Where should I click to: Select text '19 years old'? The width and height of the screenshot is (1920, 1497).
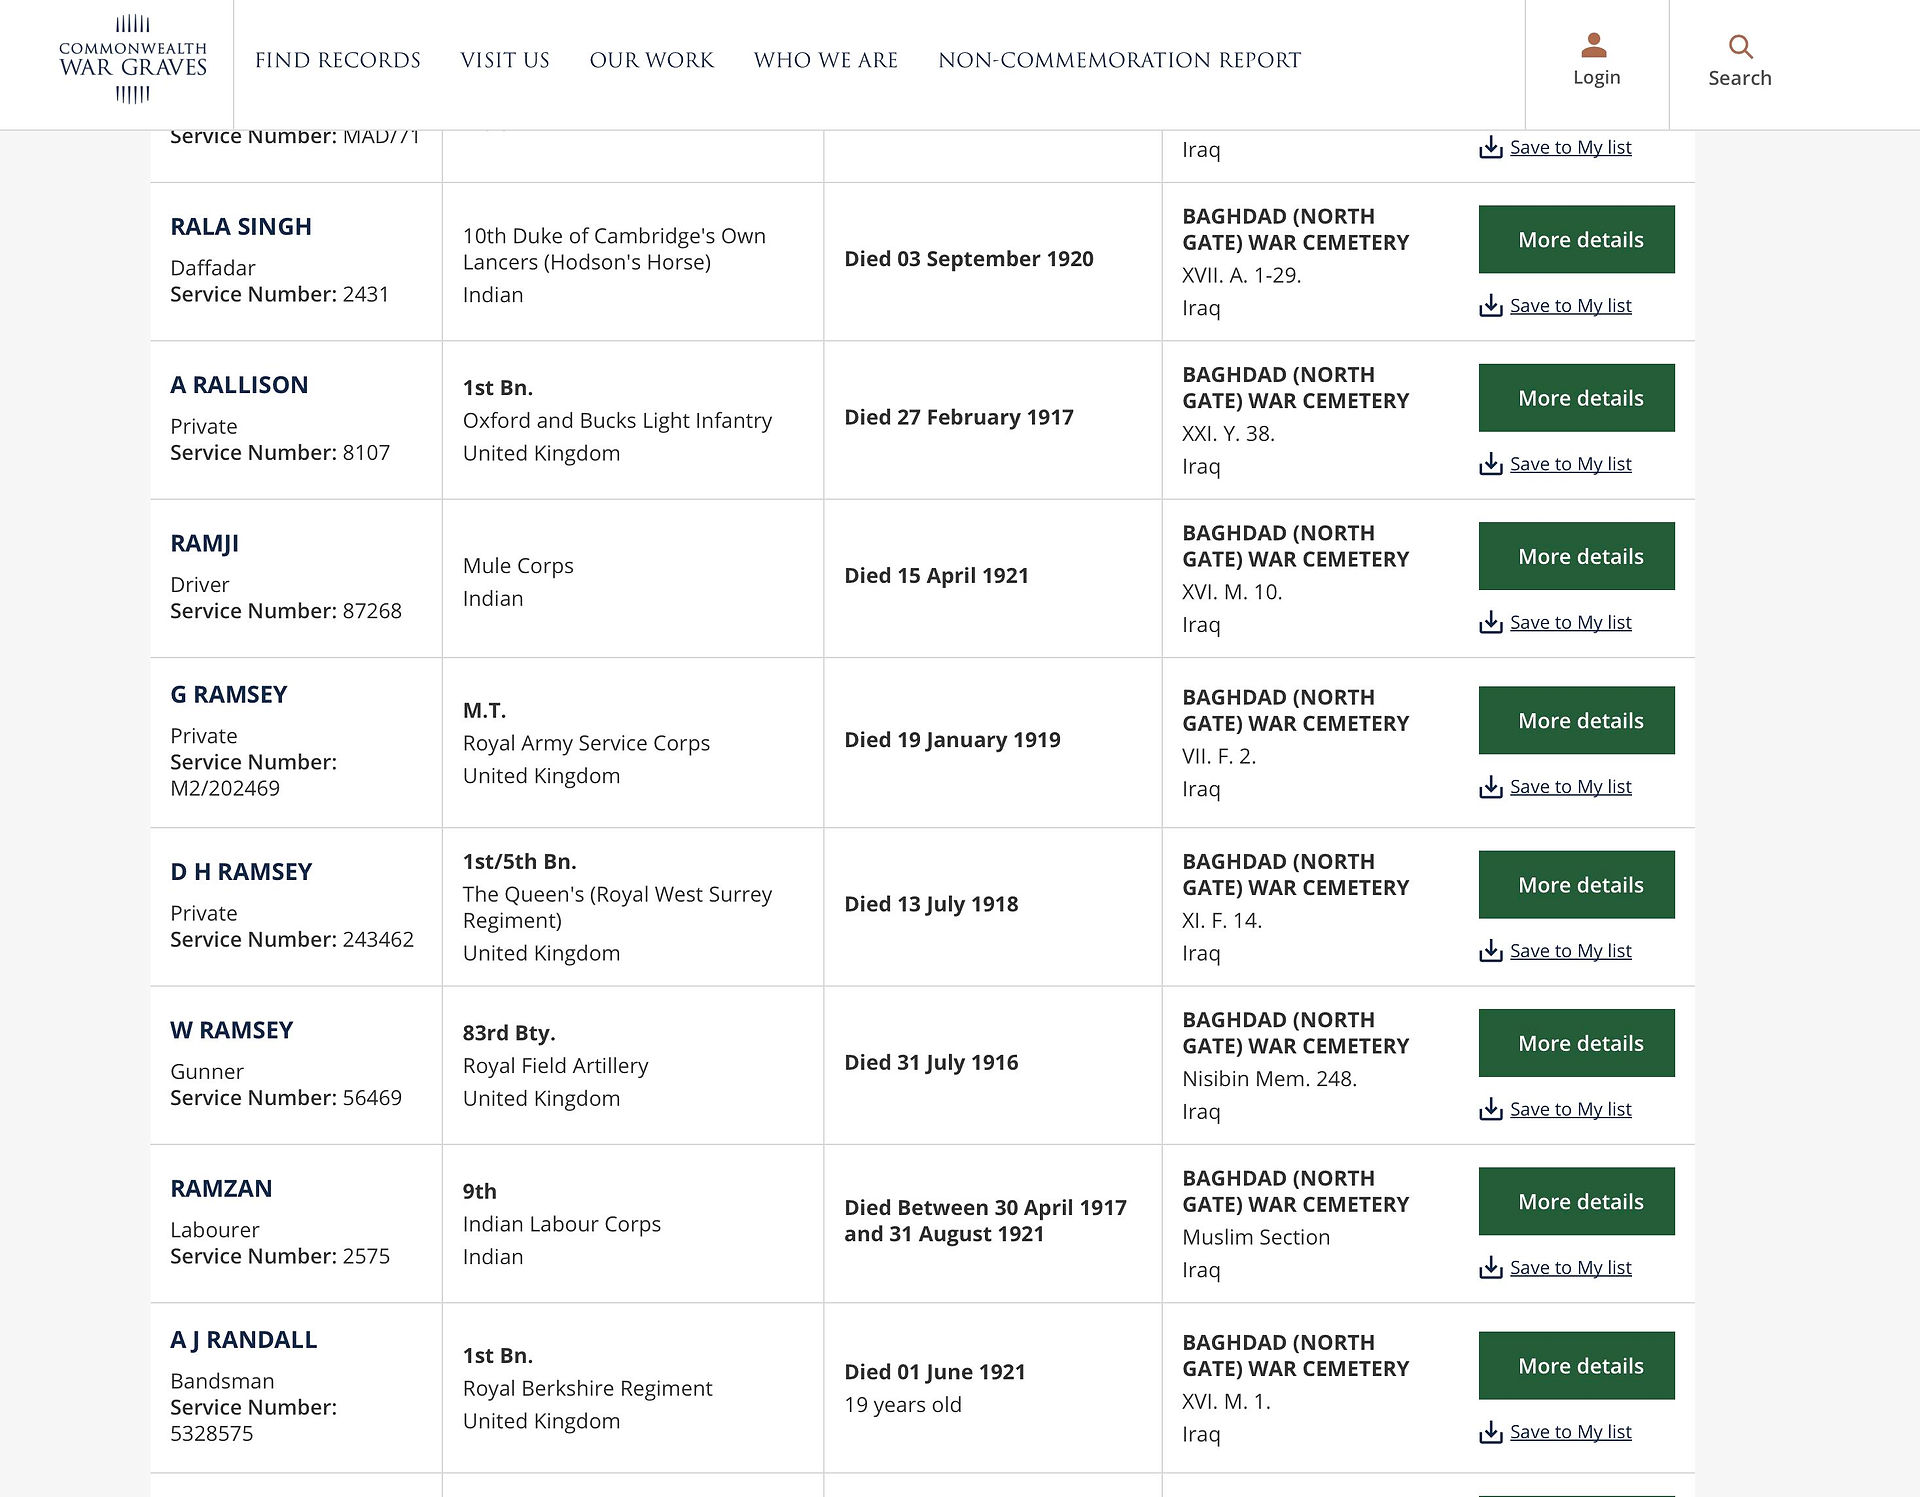click(x=903, y=1405)
